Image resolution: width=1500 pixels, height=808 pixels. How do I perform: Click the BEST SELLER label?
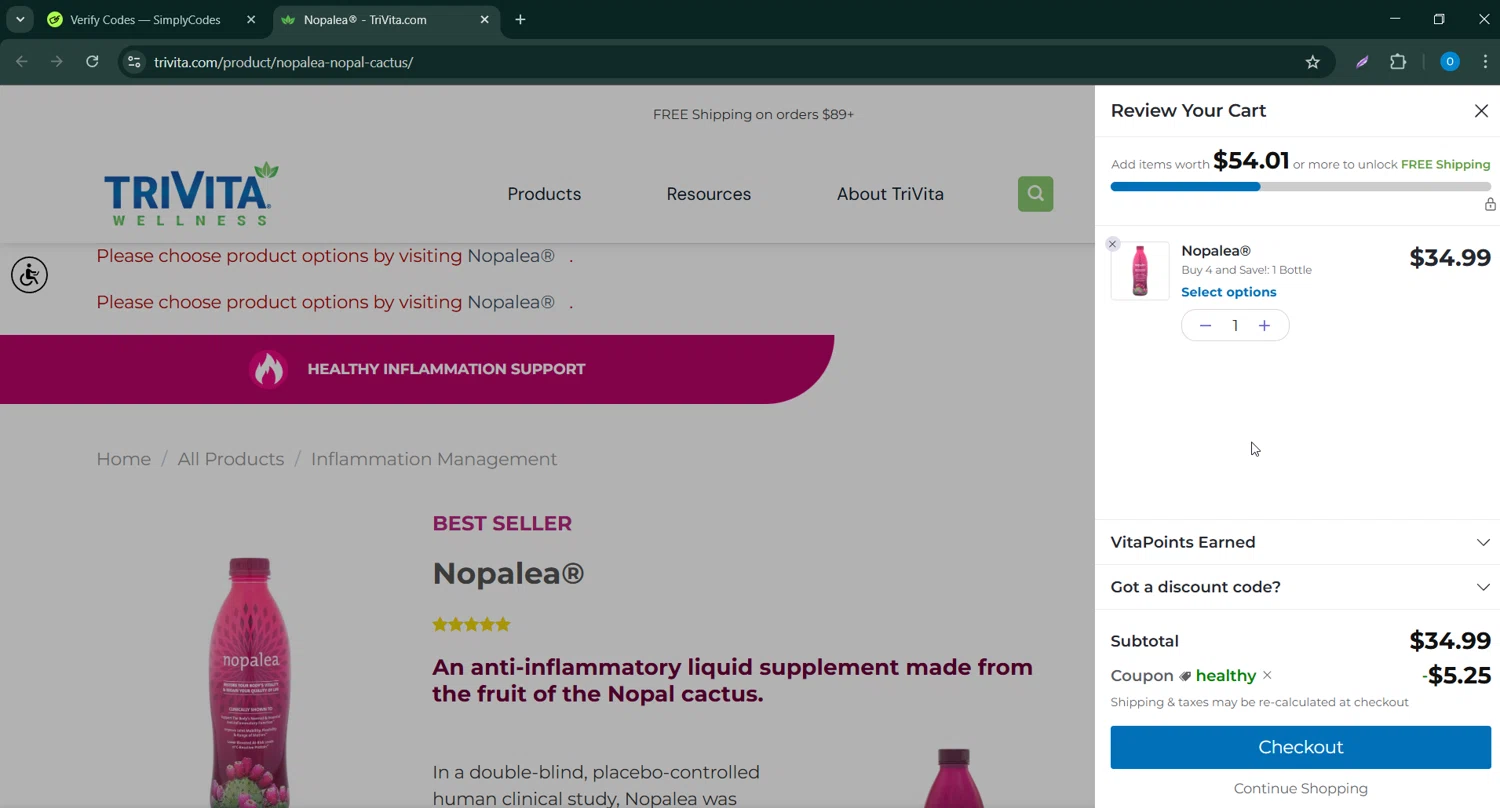click(502, 523)
